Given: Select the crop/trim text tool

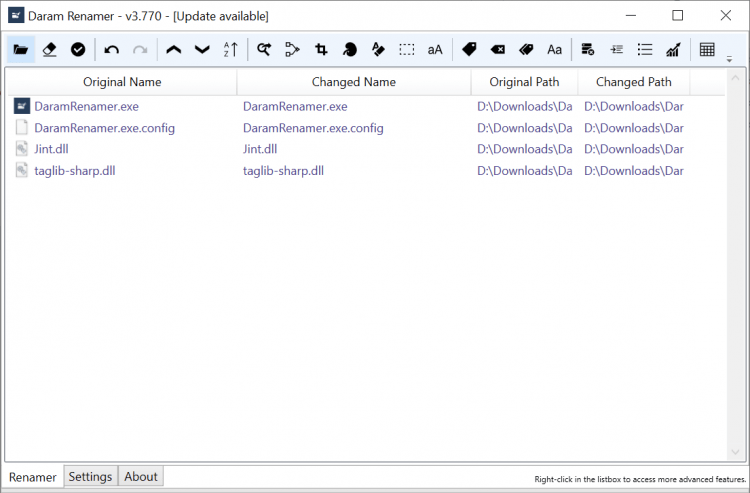Looking at the screenshot, I should coord(321,49).
